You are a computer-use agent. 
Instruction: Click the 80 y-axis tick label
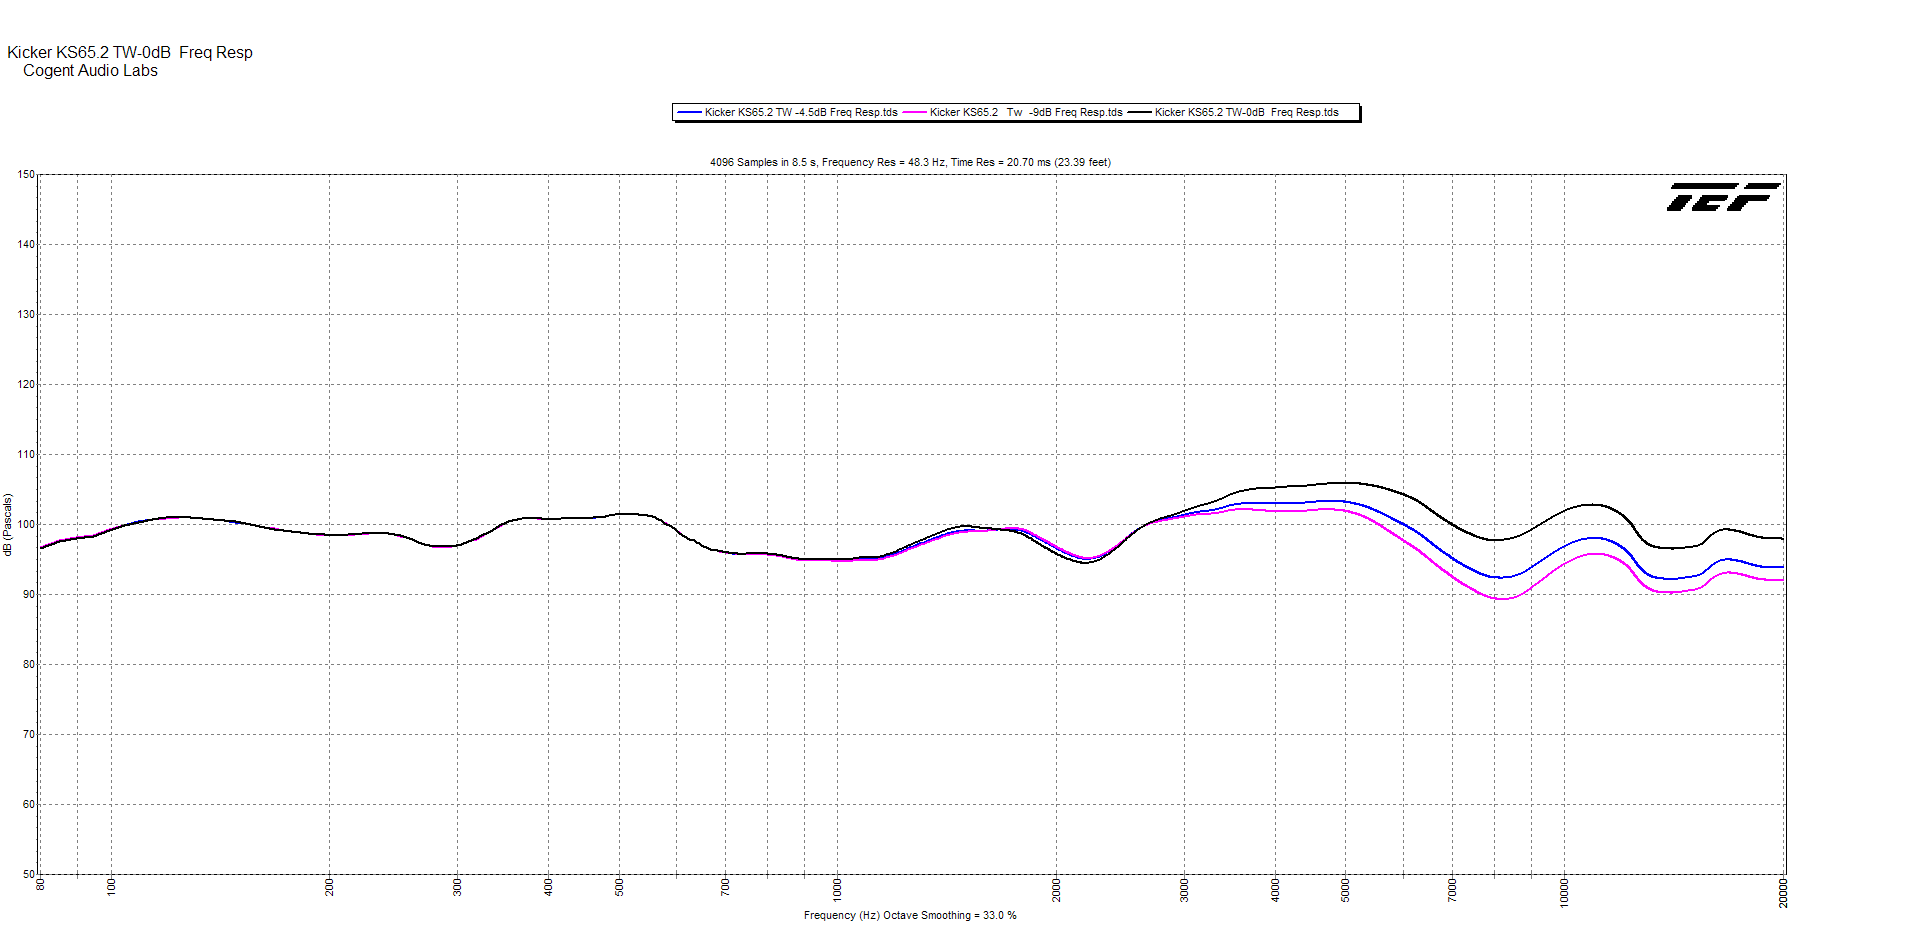pos(29,664)
